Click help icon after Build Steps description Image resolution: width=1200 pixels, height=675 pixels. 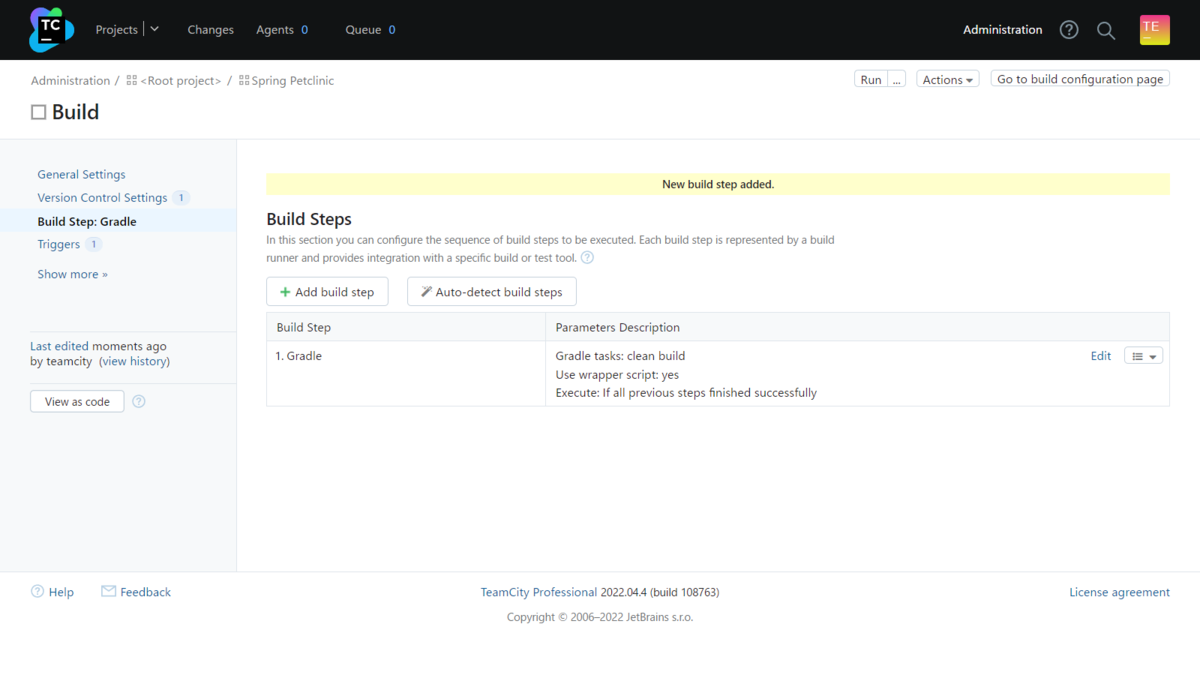click(587, 258)
